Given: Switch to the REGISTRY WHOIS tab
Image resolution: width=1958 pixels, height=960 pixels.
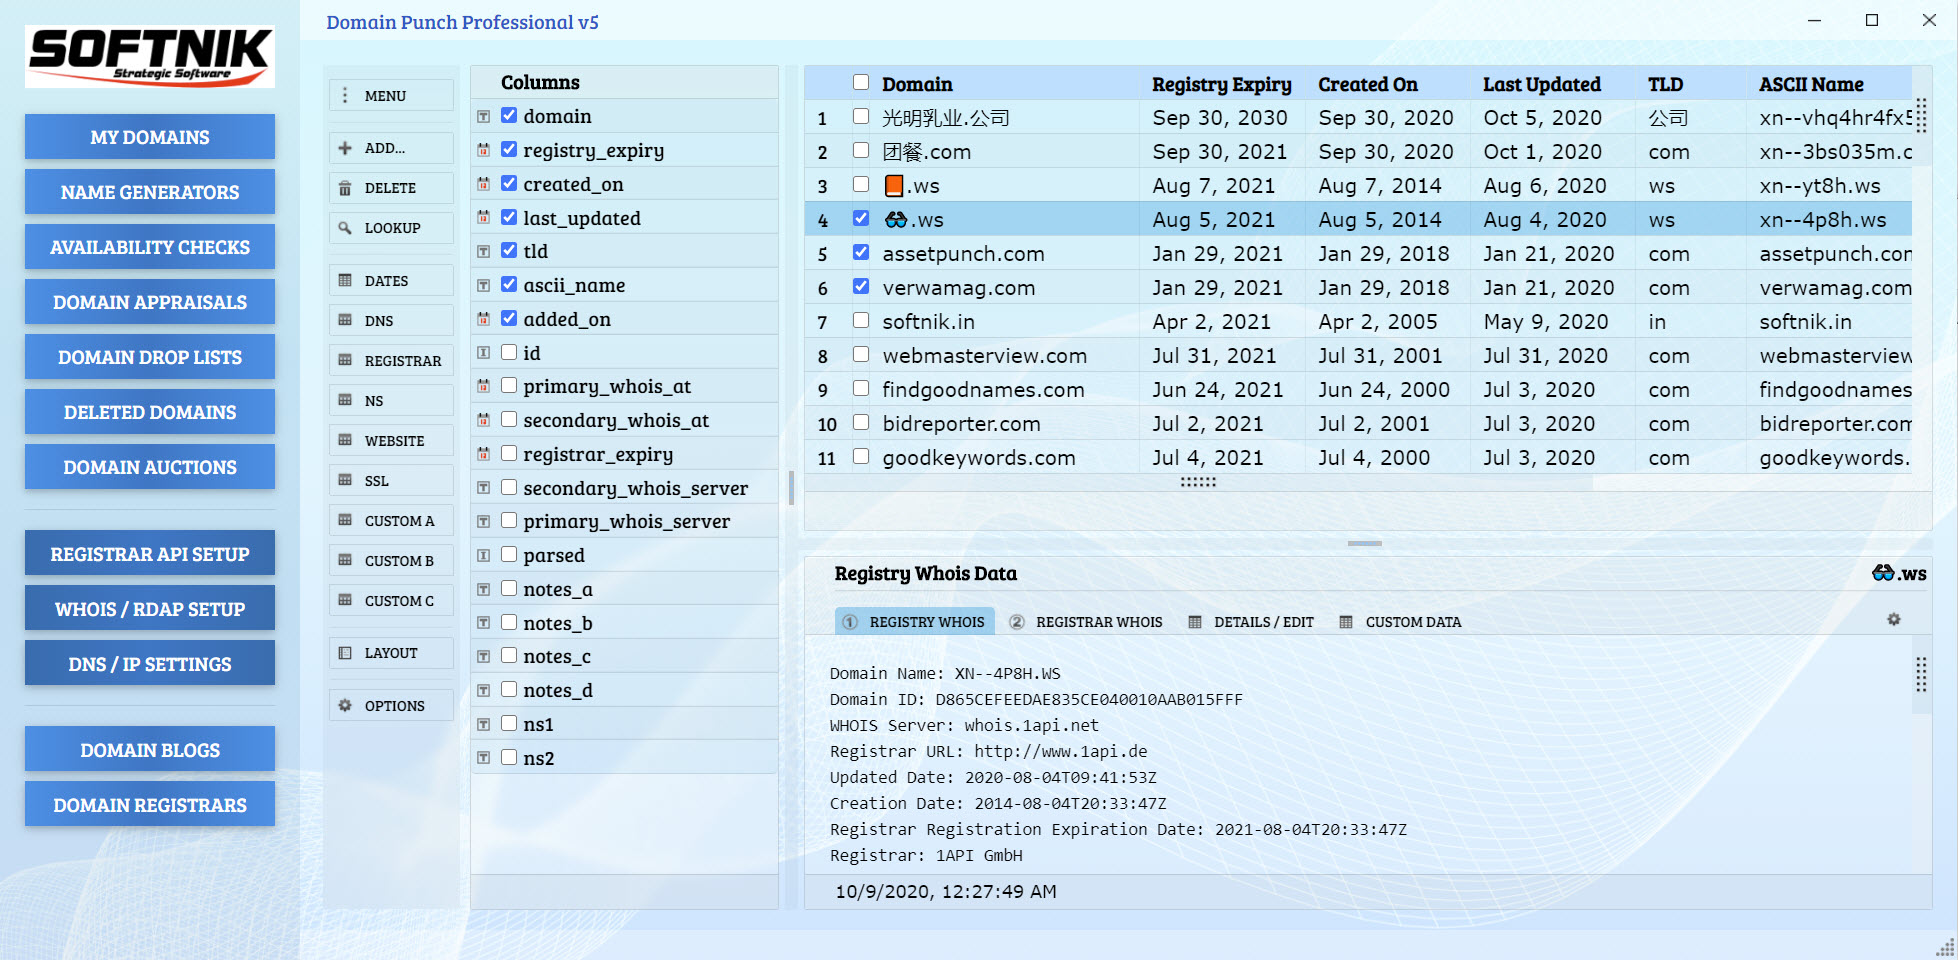Looking at the screenshot, I should [914, 622].
